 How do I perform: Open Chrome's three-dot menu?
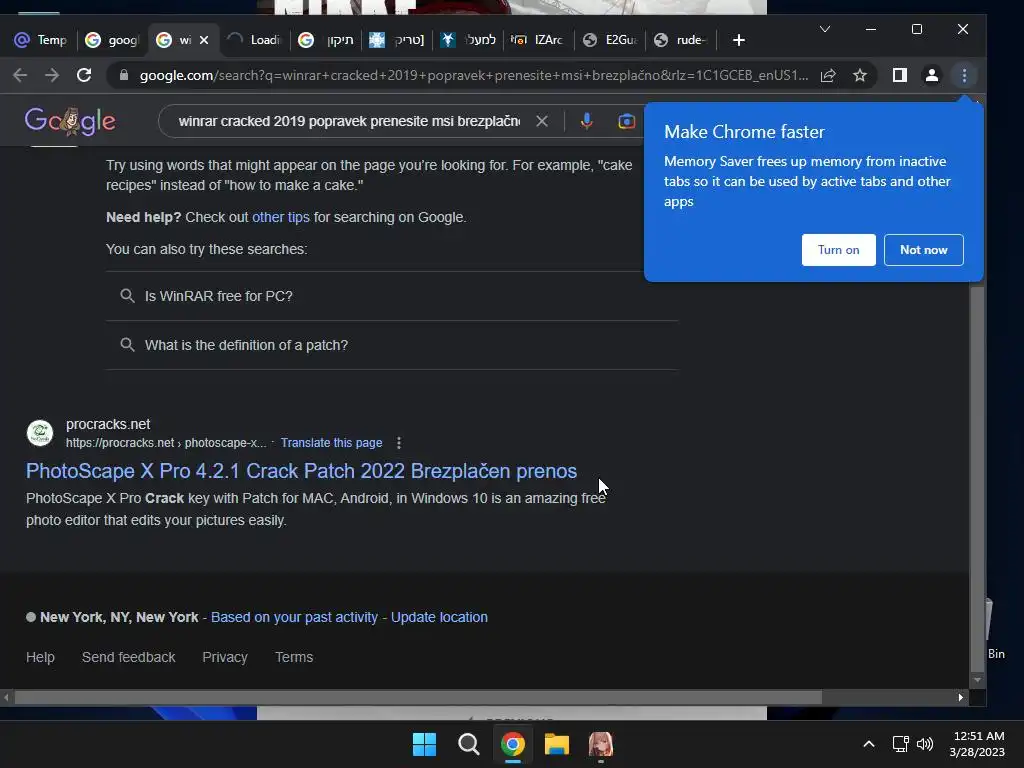click(x=964, y=75)
